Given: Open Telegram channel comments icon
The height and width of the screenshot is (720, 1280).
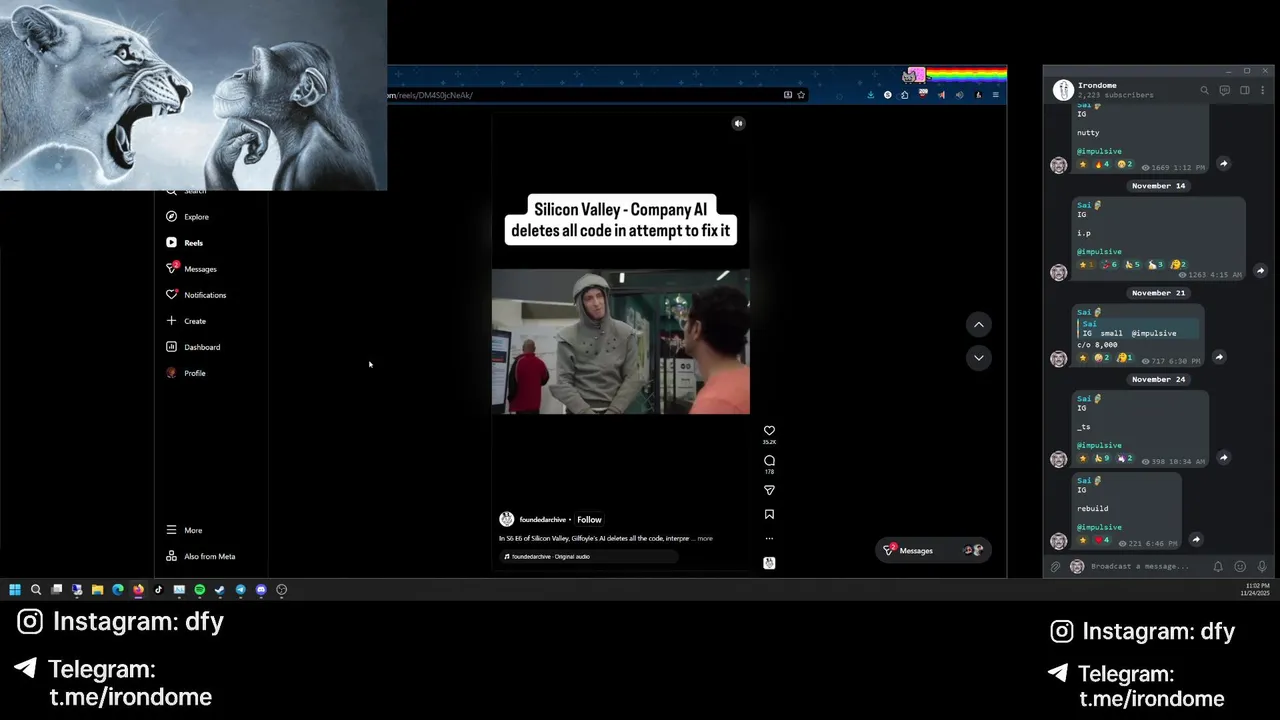Looking at the screenshot, I should (1224, 90).
